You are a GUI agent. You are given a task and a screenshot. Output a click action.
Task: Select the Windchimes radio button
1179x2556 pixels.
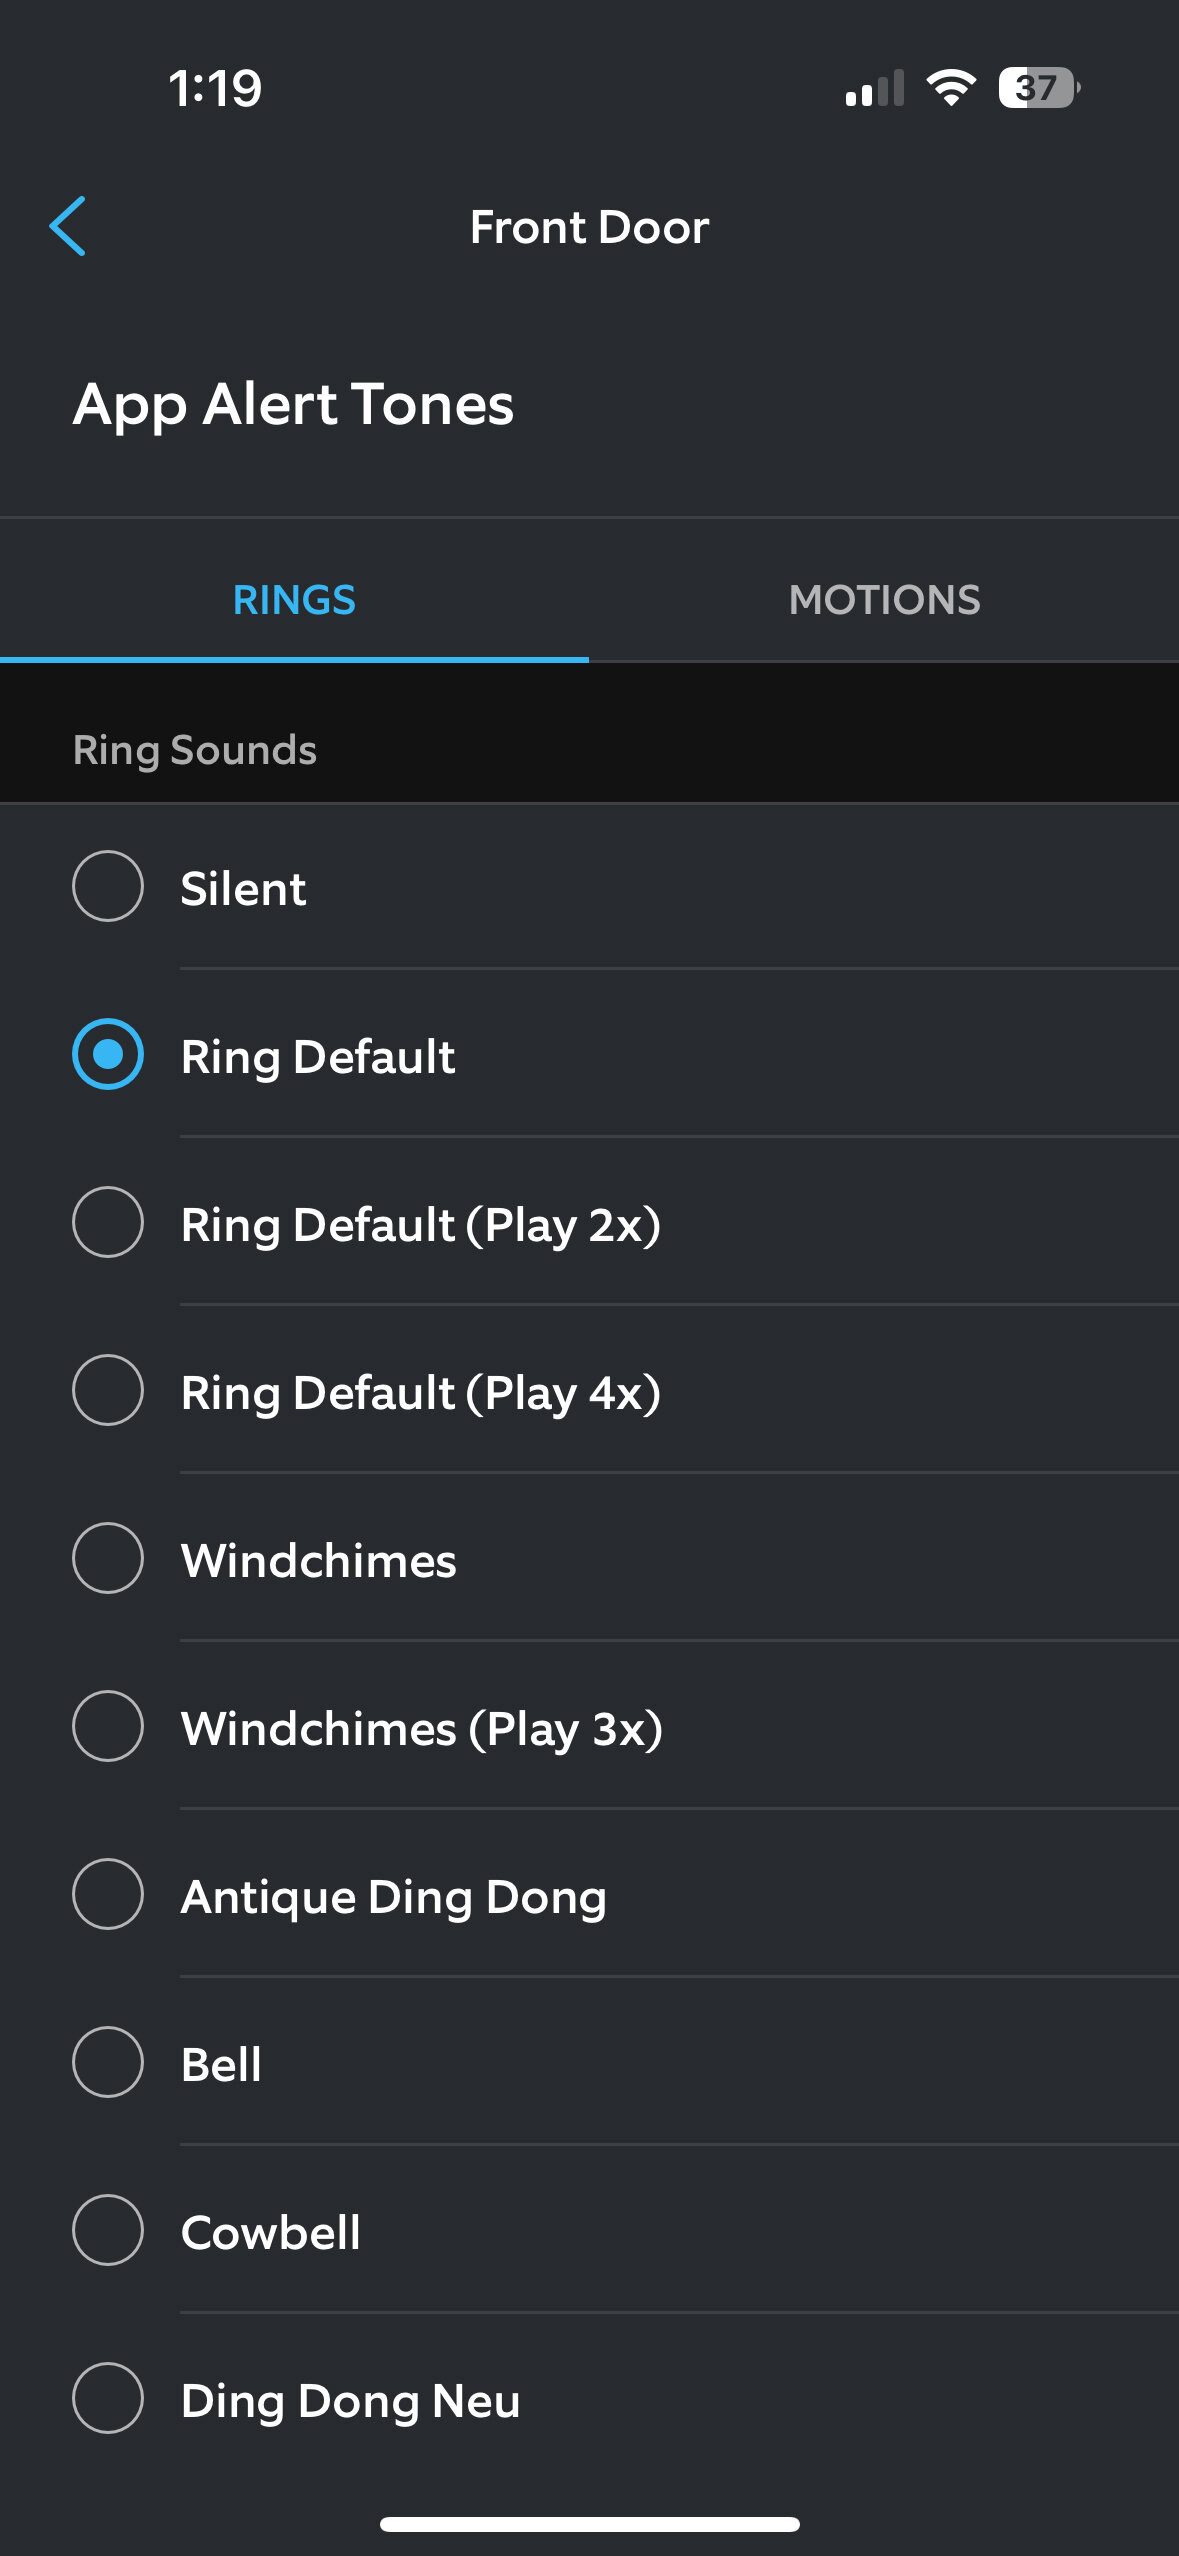[108, 1558]
